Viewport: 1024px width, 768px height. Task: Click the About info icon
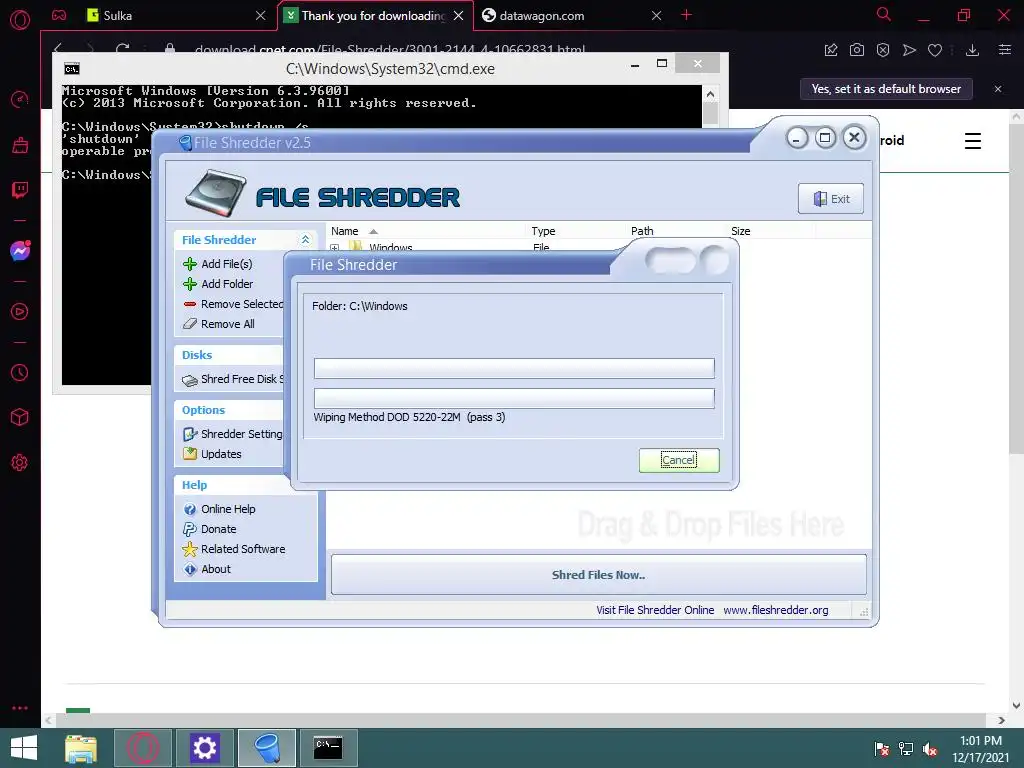tap(190, 569)
